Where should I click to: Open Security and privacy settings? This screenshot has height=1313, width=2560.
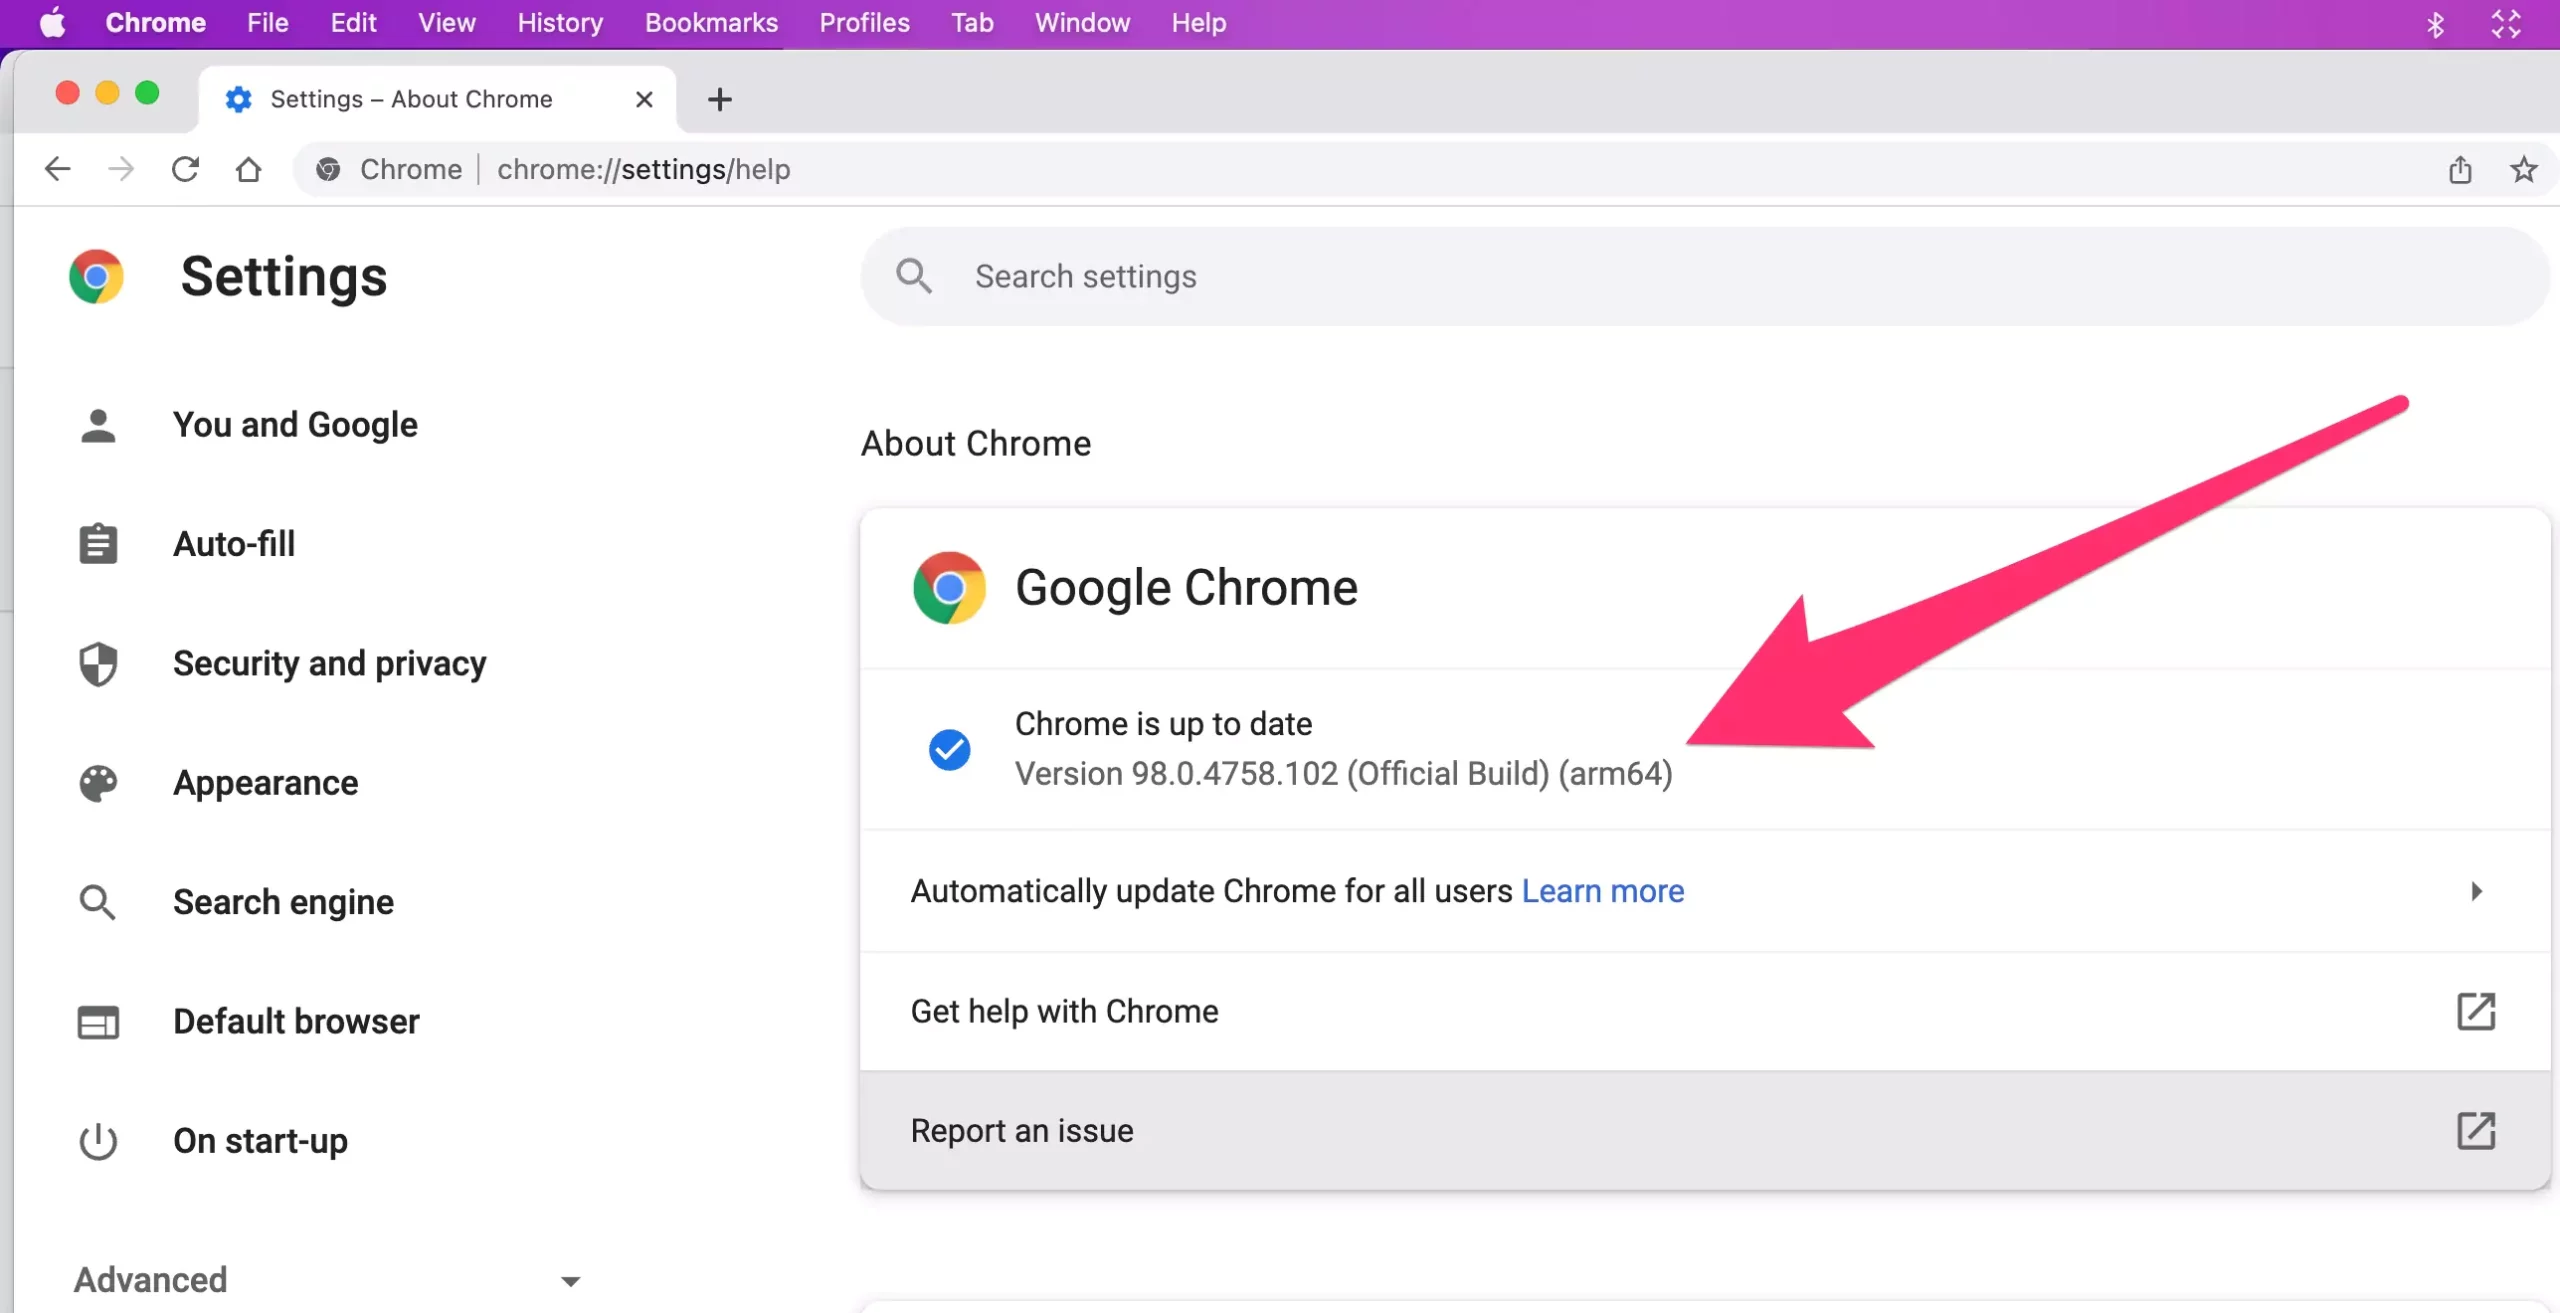pyautogui.click(x=329, y=664)
